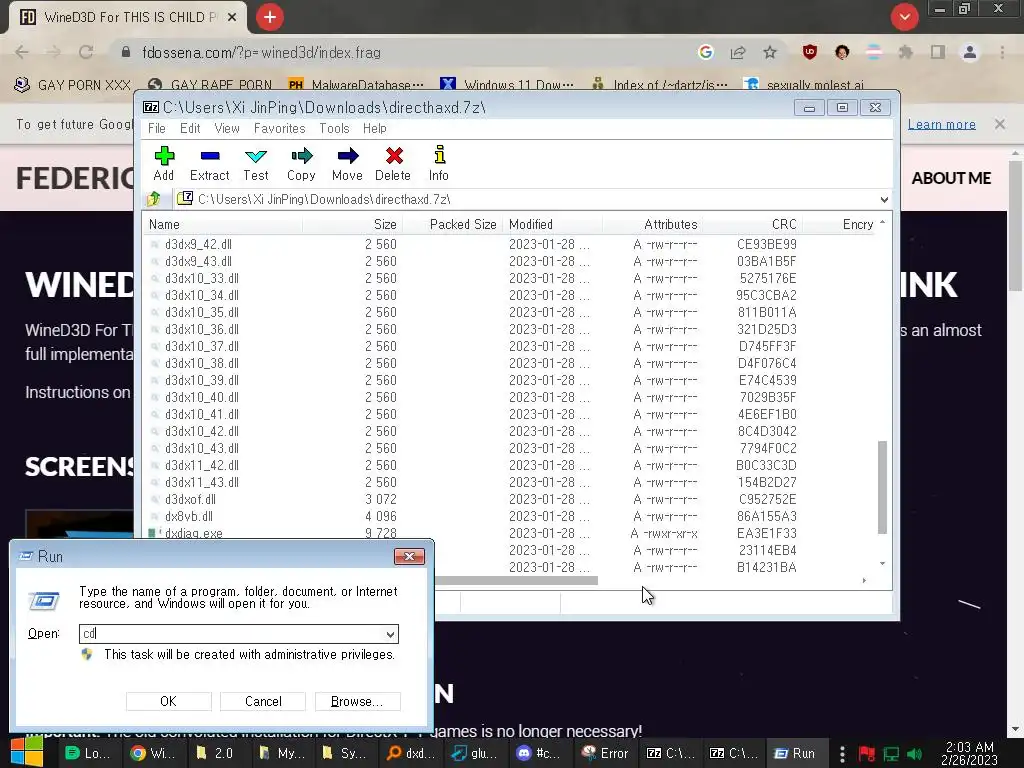This screenshot has width=1024, height=768.
Task: Click the Chrome new tab plus button
Action: 270,17
